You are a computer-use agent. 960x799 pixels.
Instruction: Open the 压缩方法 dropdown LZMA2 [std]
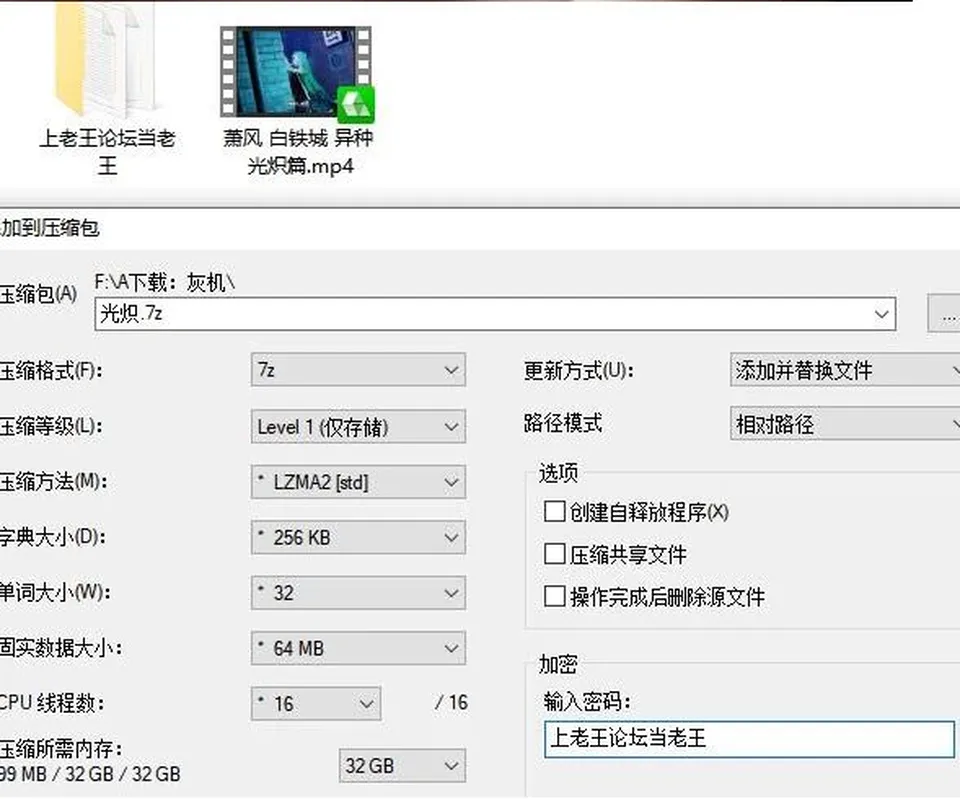358,482
